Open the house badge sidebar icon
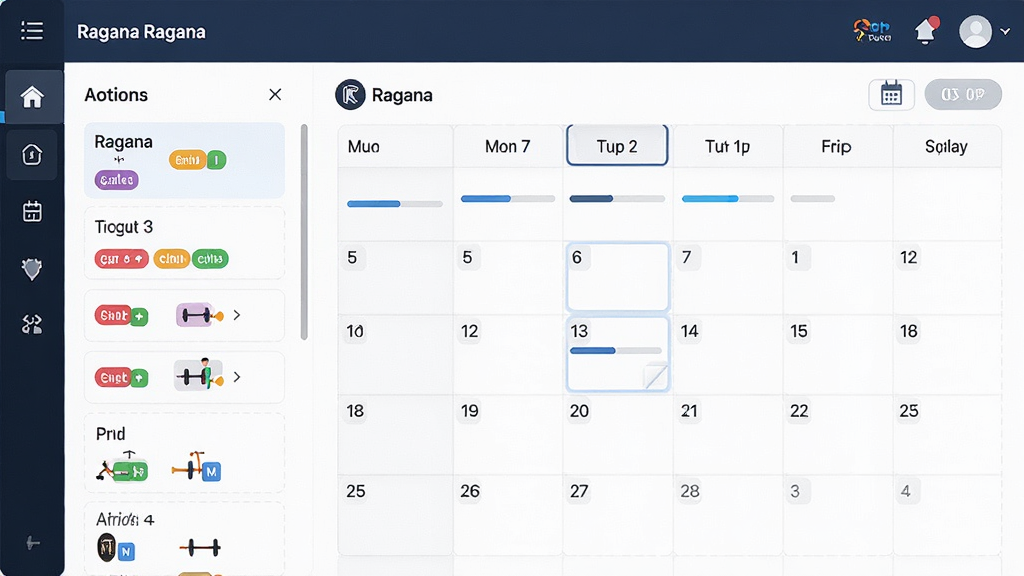The width and height of the screenshot is (1024, 576). tap(32, 155)
